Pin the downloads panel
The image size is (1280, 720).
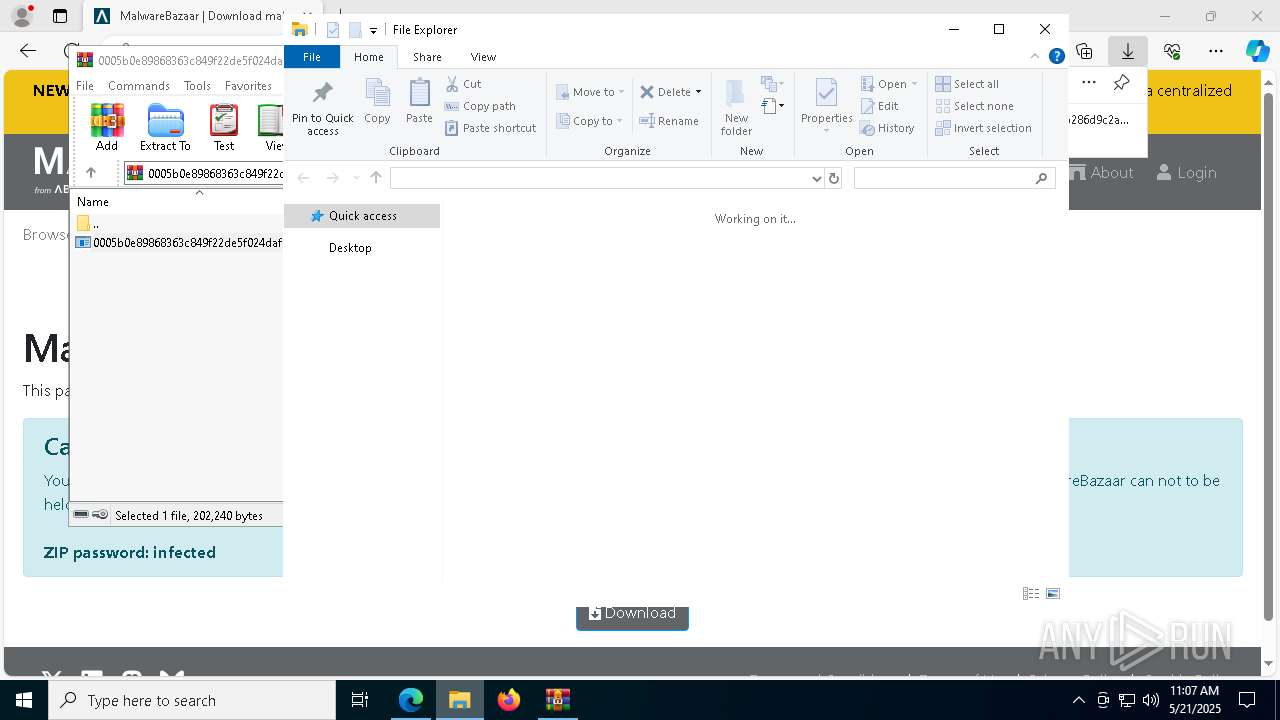click(x=1121, y=83)
